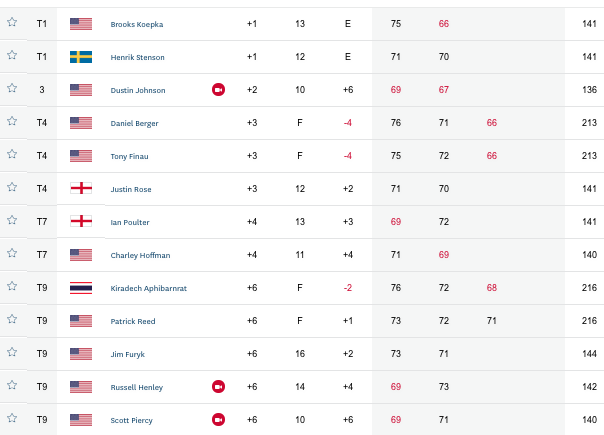Star Dustin Johnson as a favorite
This screenshot has width=604, height=435.
12,88
